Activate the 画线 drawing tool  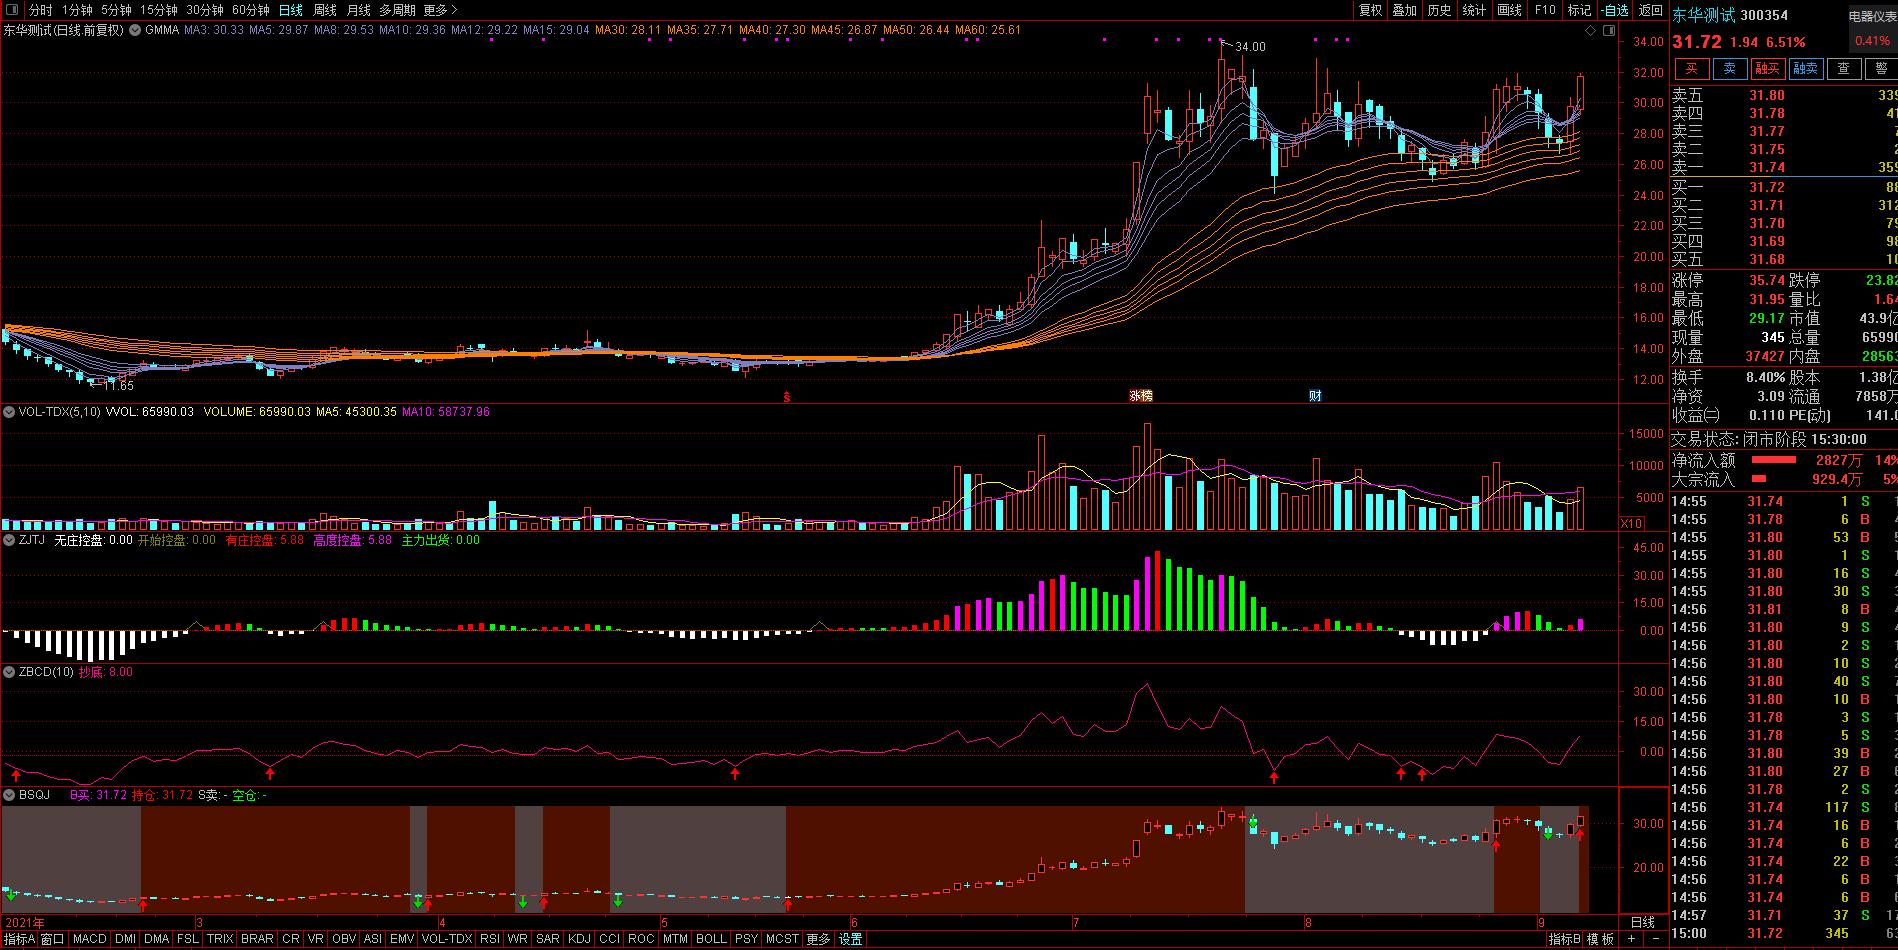pyautogui.click(x=1510, y=10)
